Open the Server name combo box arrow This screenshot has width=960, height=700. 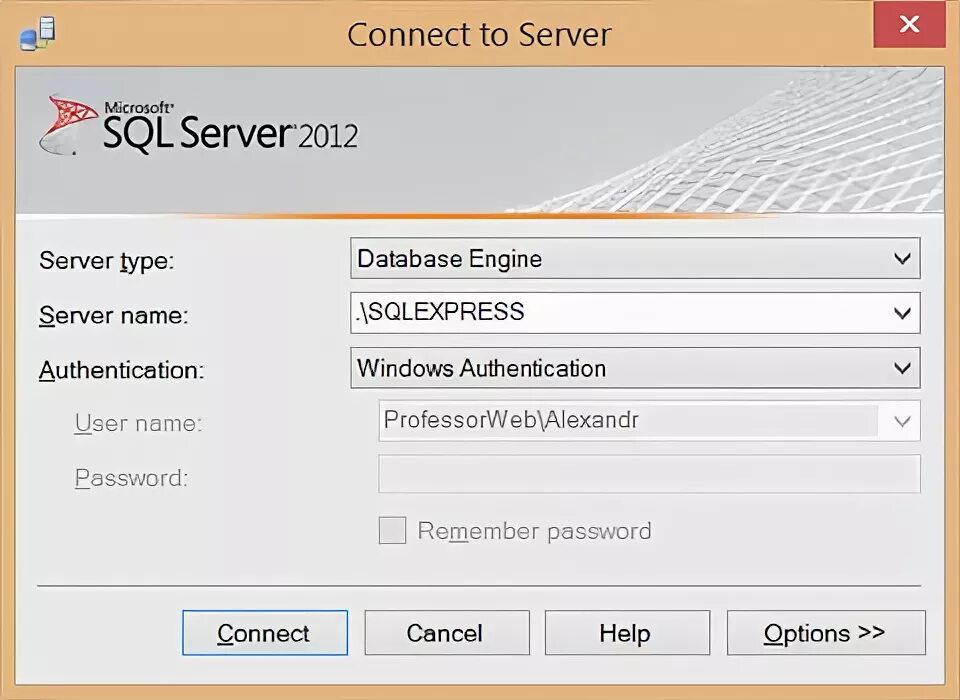point(902,314)
